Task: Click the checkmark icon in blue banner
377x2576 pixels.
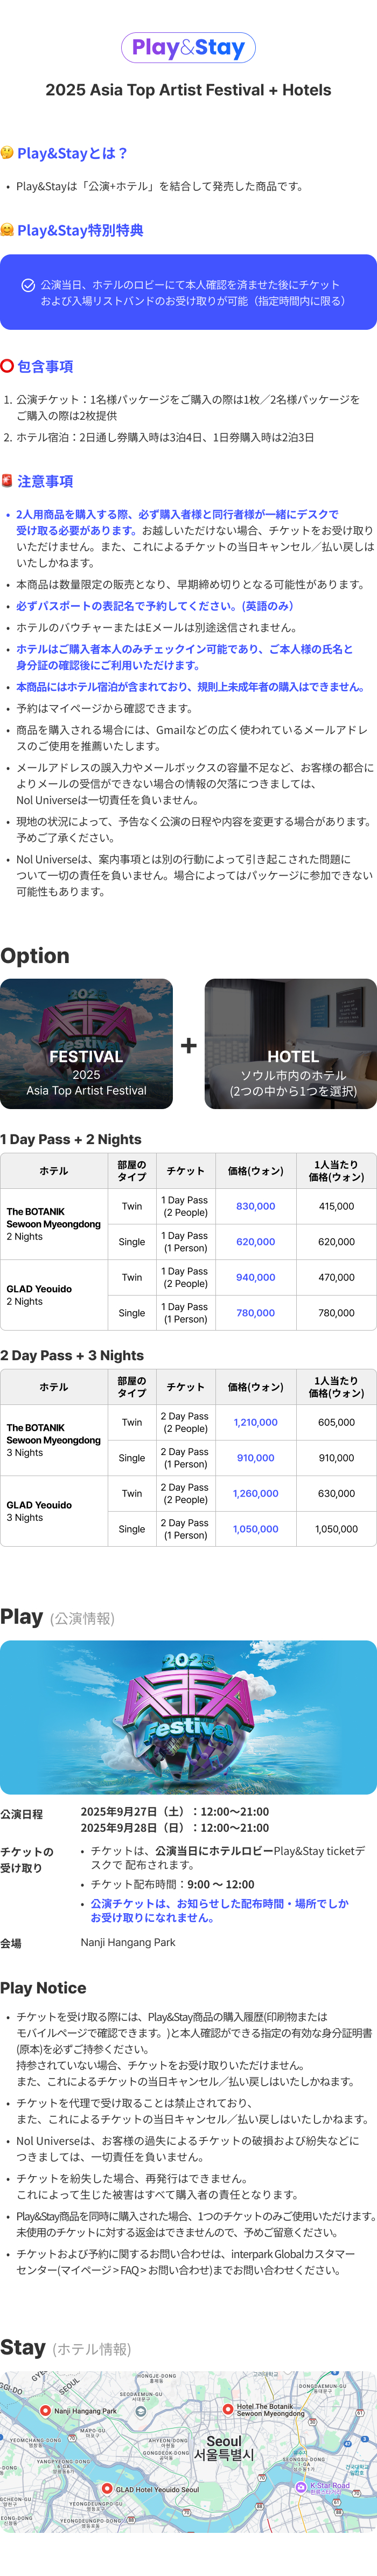Action: [x=28, y=285]
